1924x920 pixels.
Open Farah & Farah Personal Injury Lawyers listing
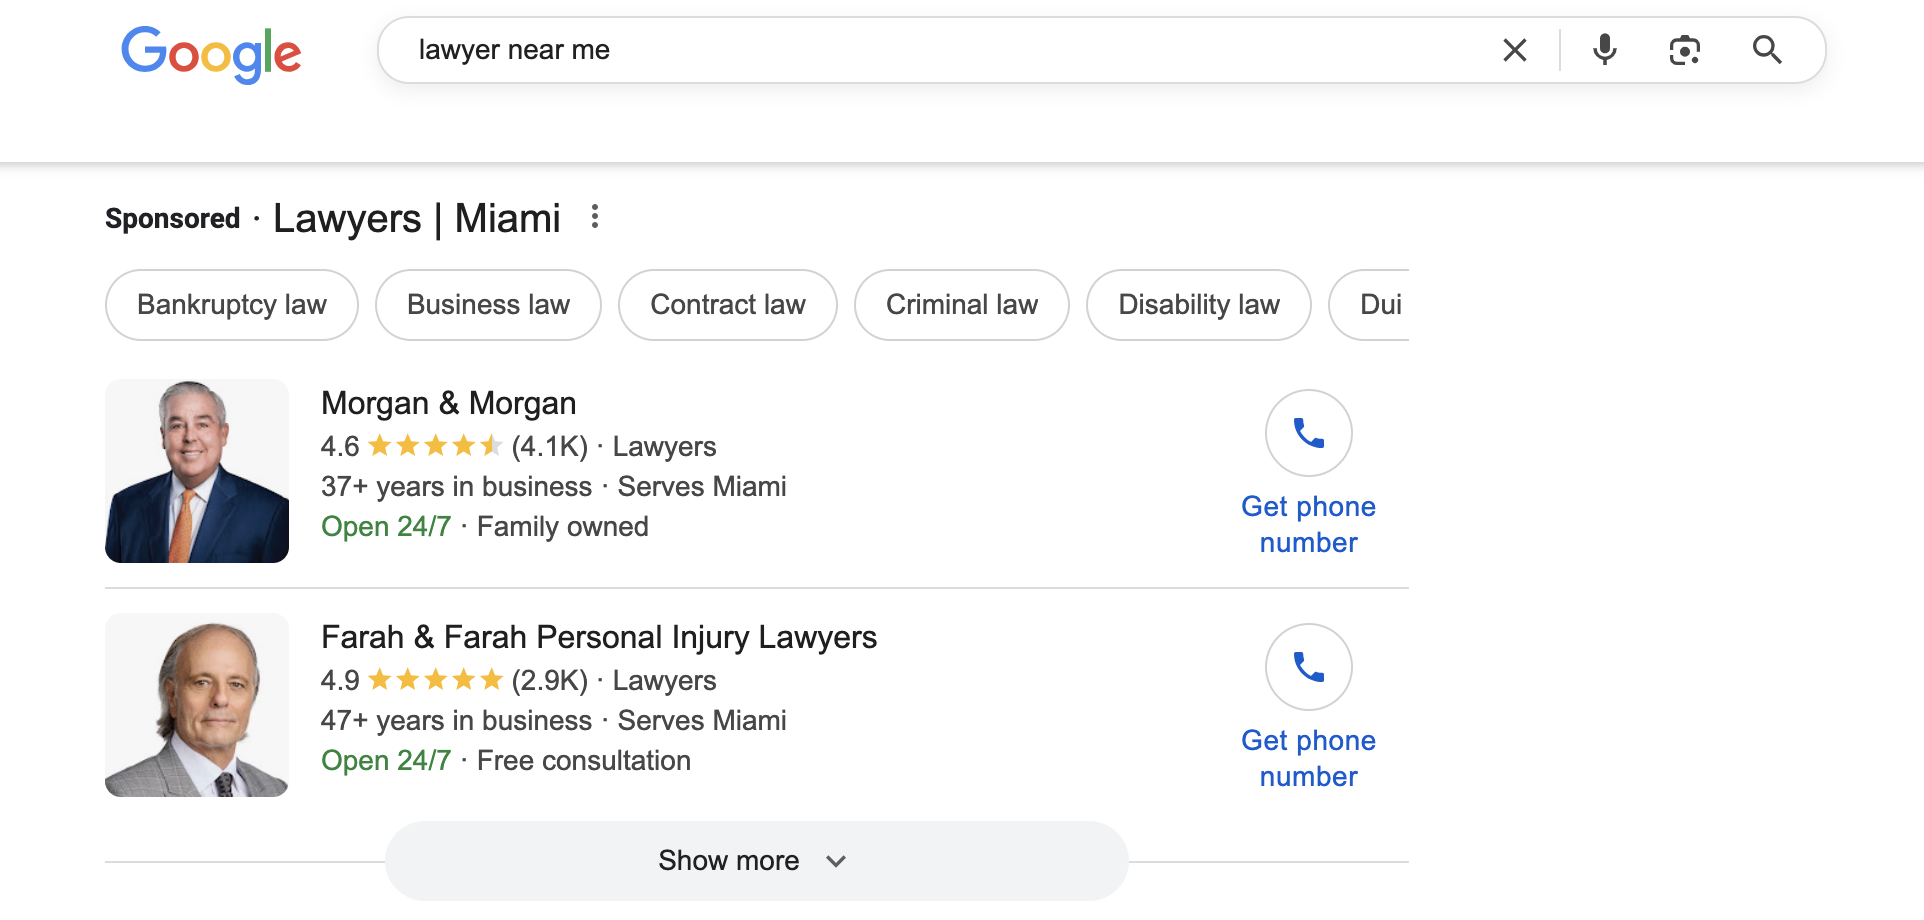click(599, 637)
